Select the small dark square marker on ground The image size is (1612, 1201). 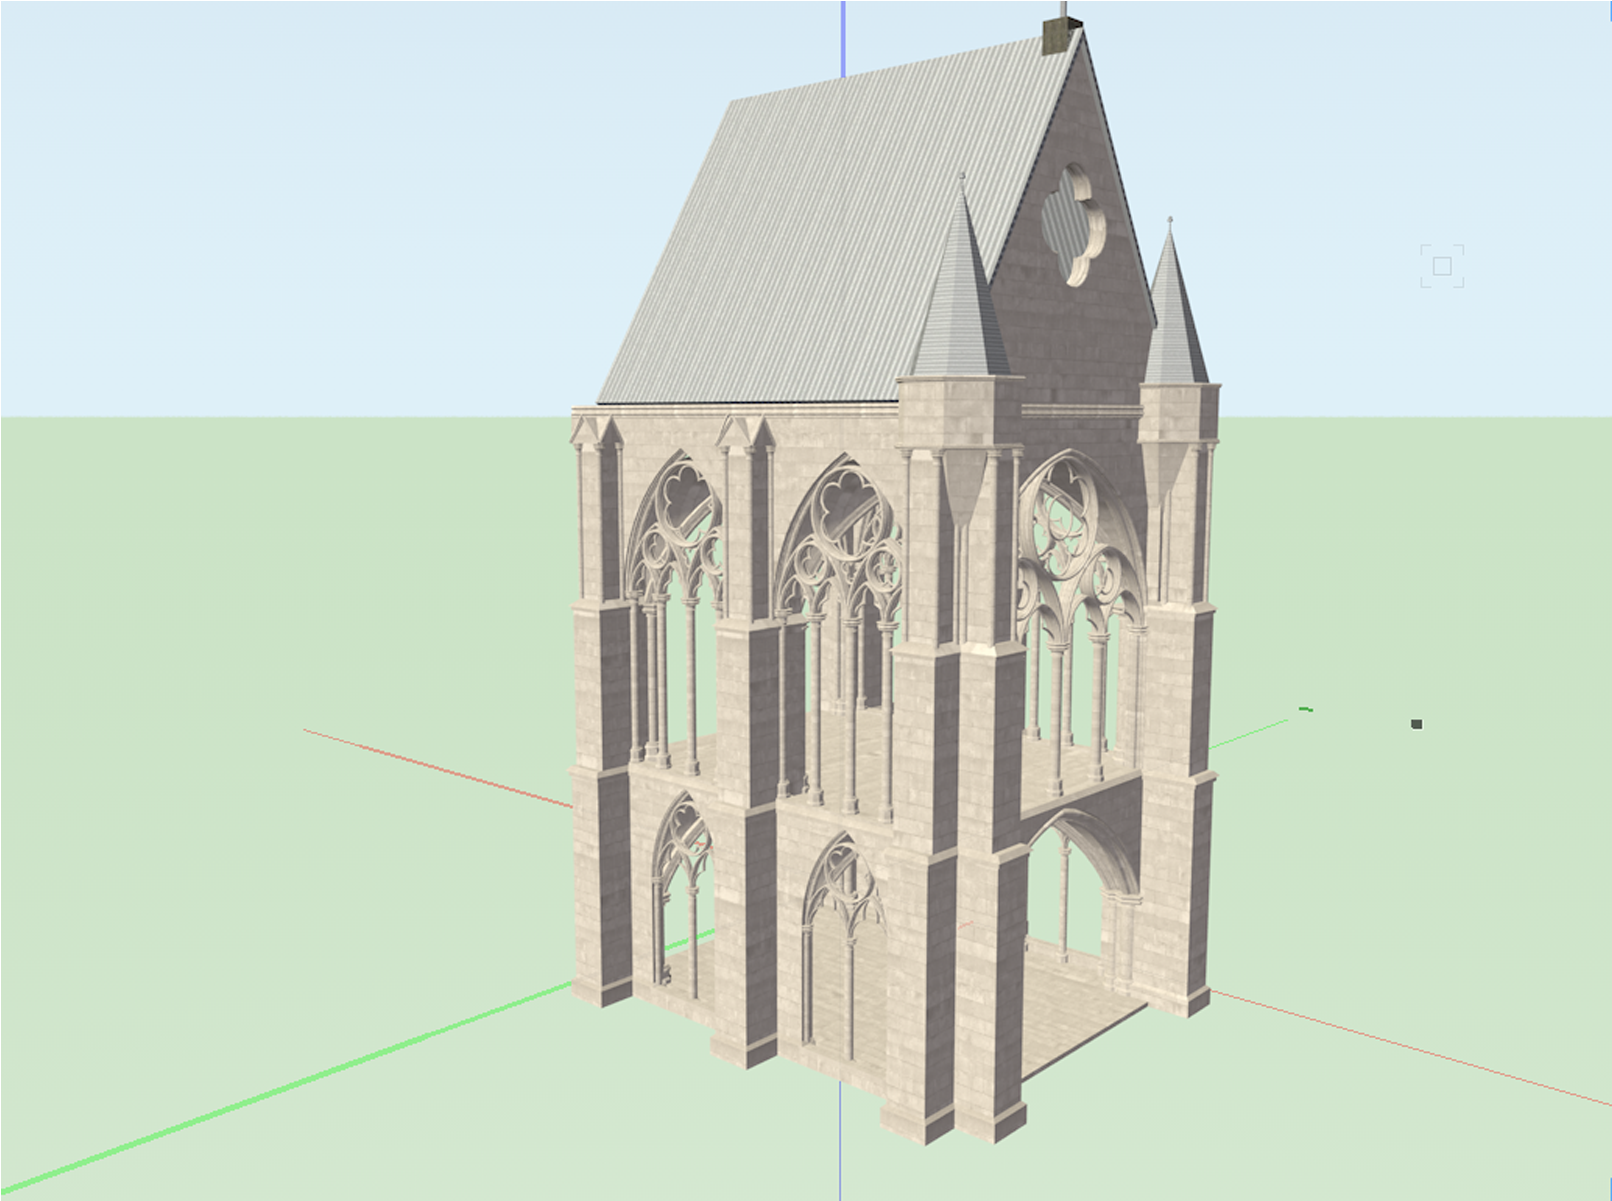[x=1416, y=724]
